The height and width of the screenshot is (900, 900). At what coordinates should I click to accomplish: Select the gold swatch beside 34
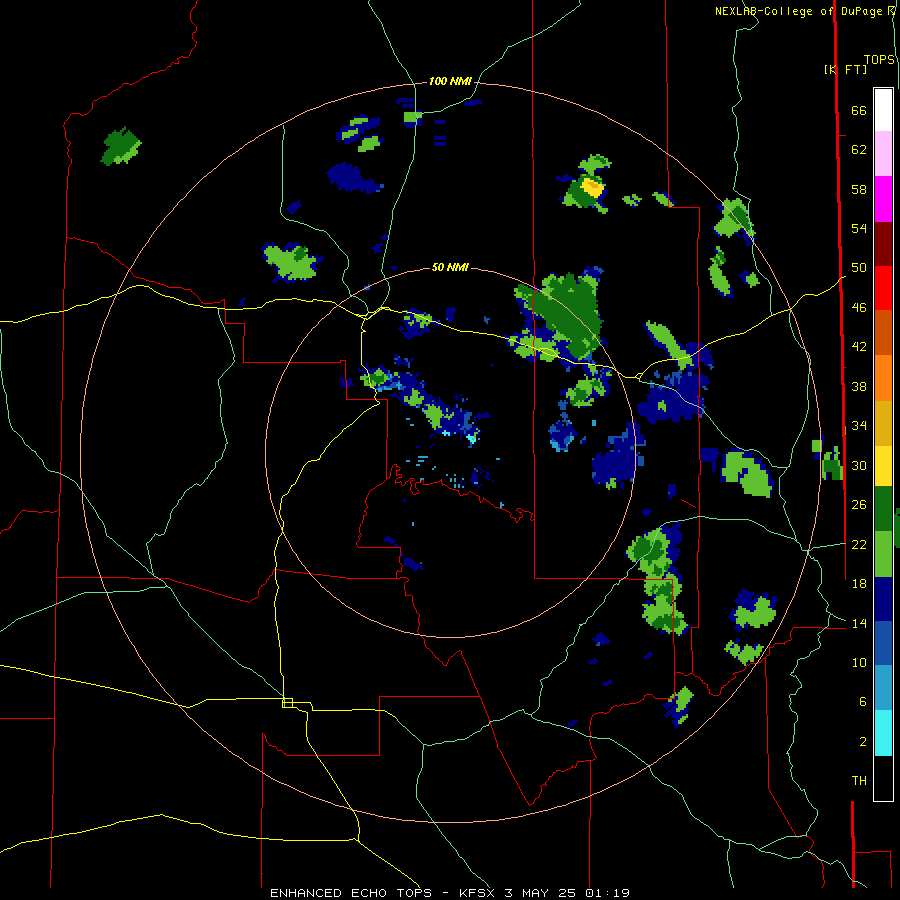(x=883, y=423)
